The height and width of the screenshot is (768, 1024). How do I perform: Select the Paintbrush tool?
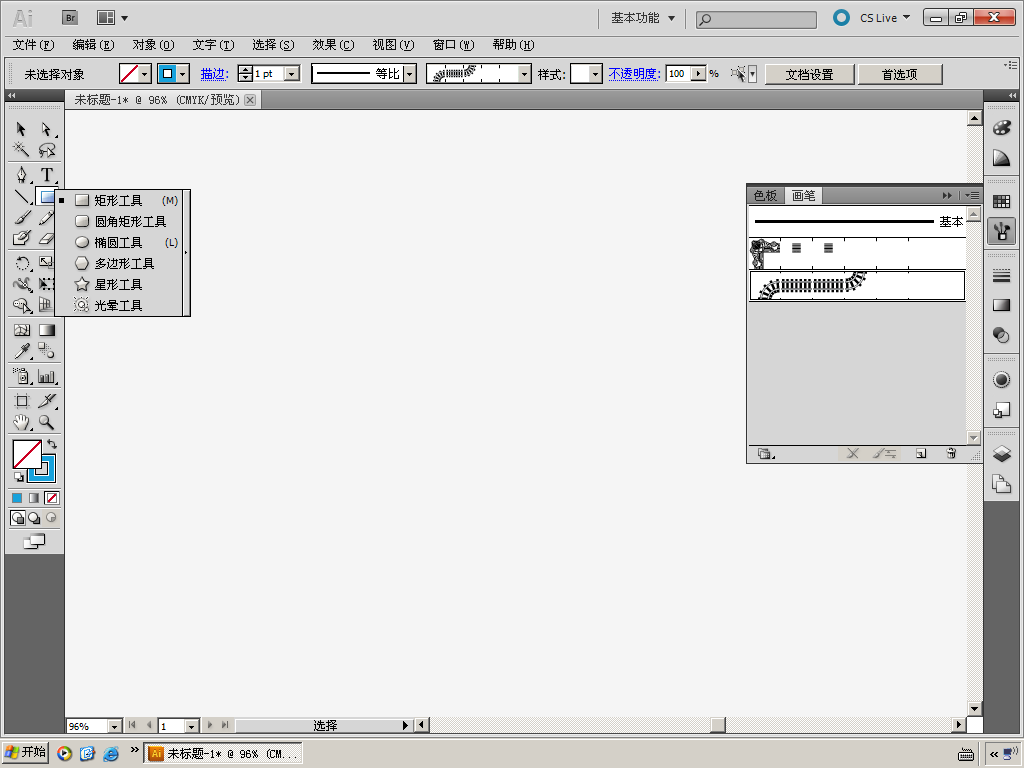pos(21,217)
